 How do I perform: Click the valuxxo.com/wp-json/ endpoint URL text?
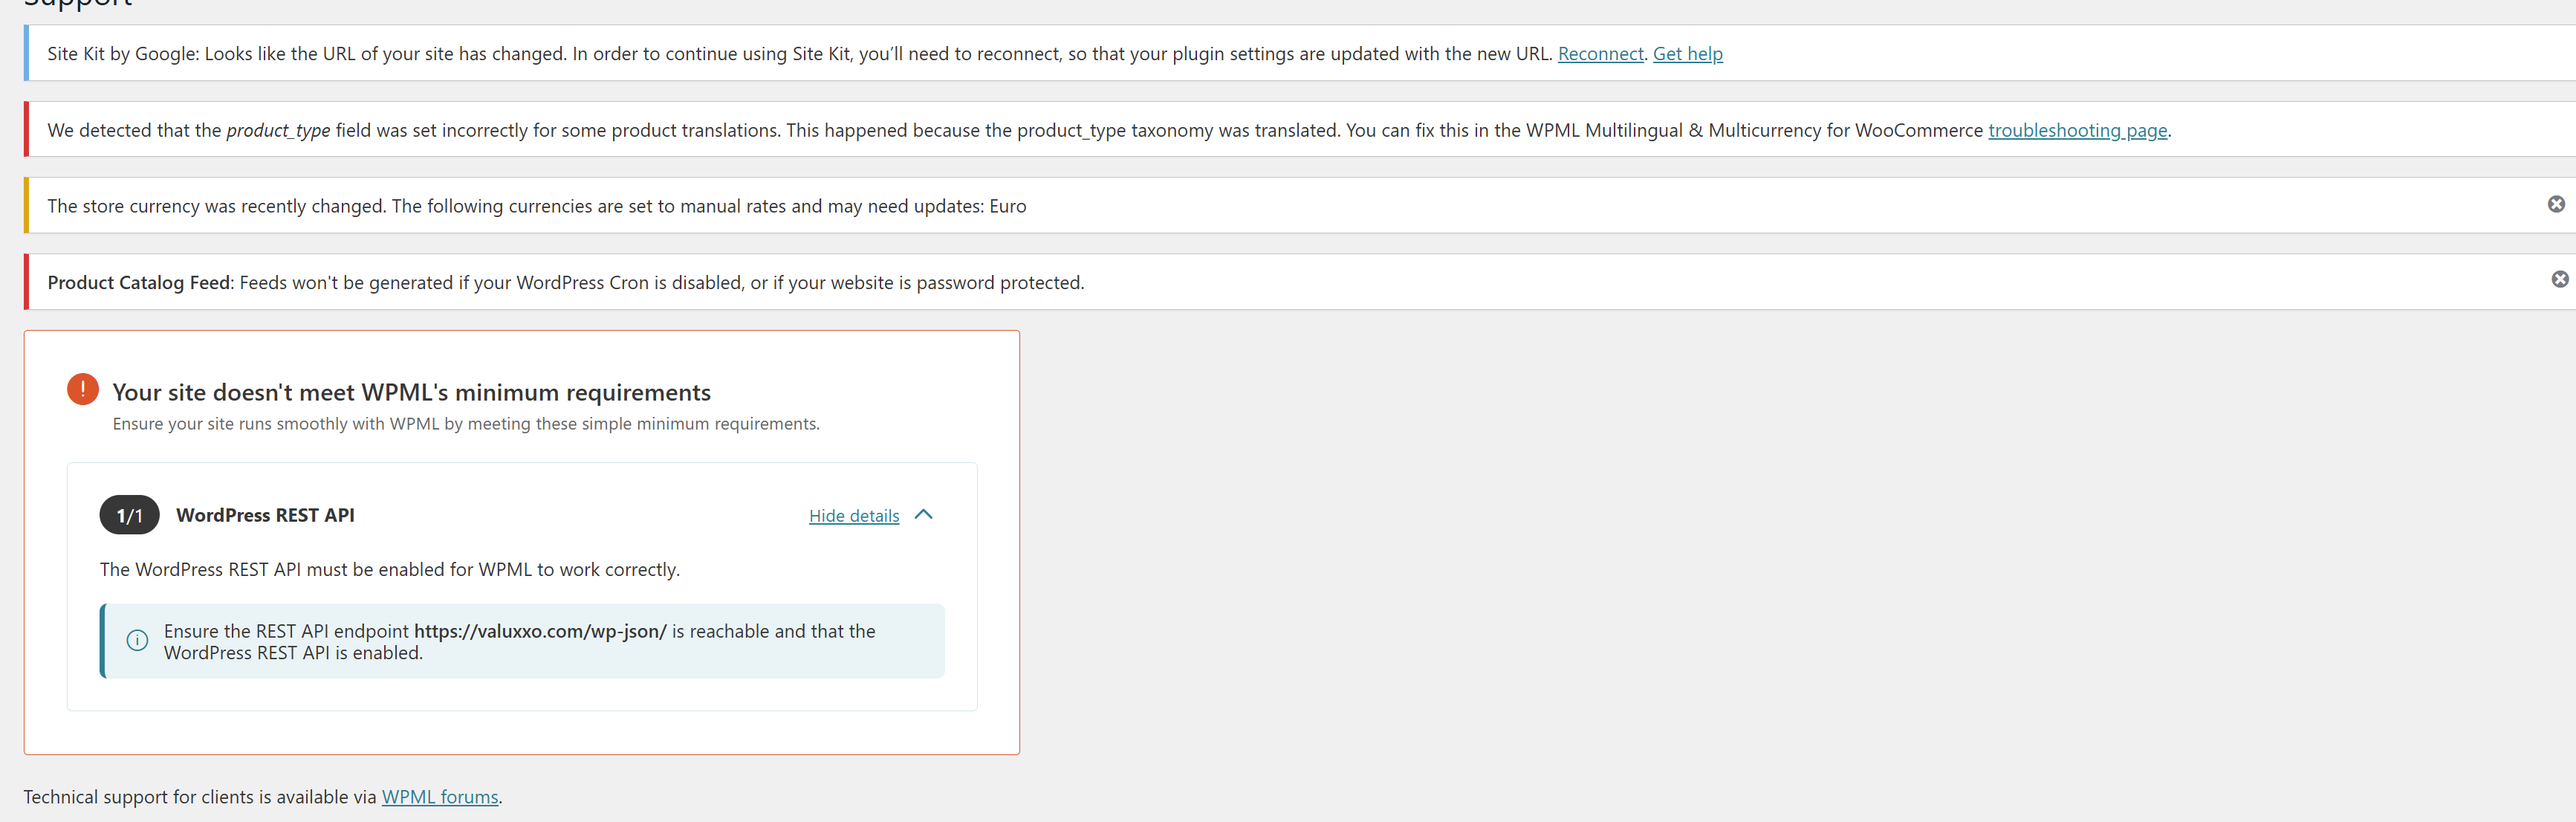[540, 631]
